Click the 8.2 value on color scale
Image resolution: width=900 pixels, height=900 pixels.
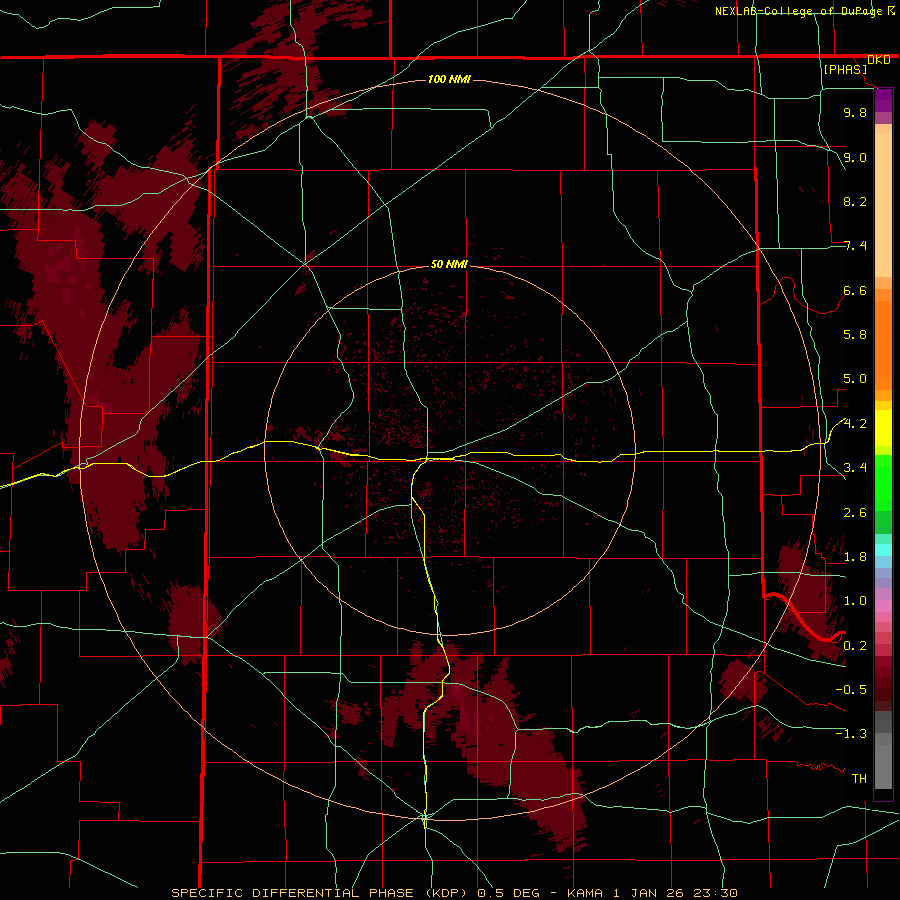click(855, 201)
